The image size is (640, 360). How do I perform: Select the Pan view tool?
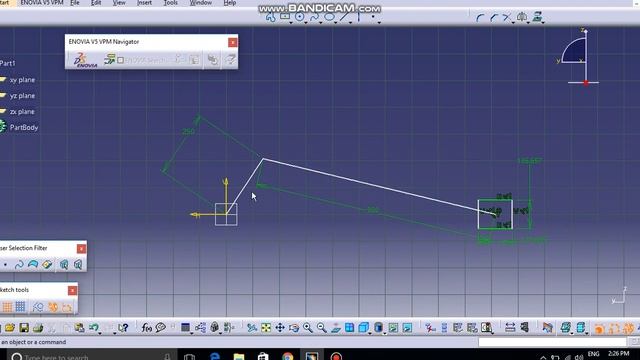click(280, 328)
